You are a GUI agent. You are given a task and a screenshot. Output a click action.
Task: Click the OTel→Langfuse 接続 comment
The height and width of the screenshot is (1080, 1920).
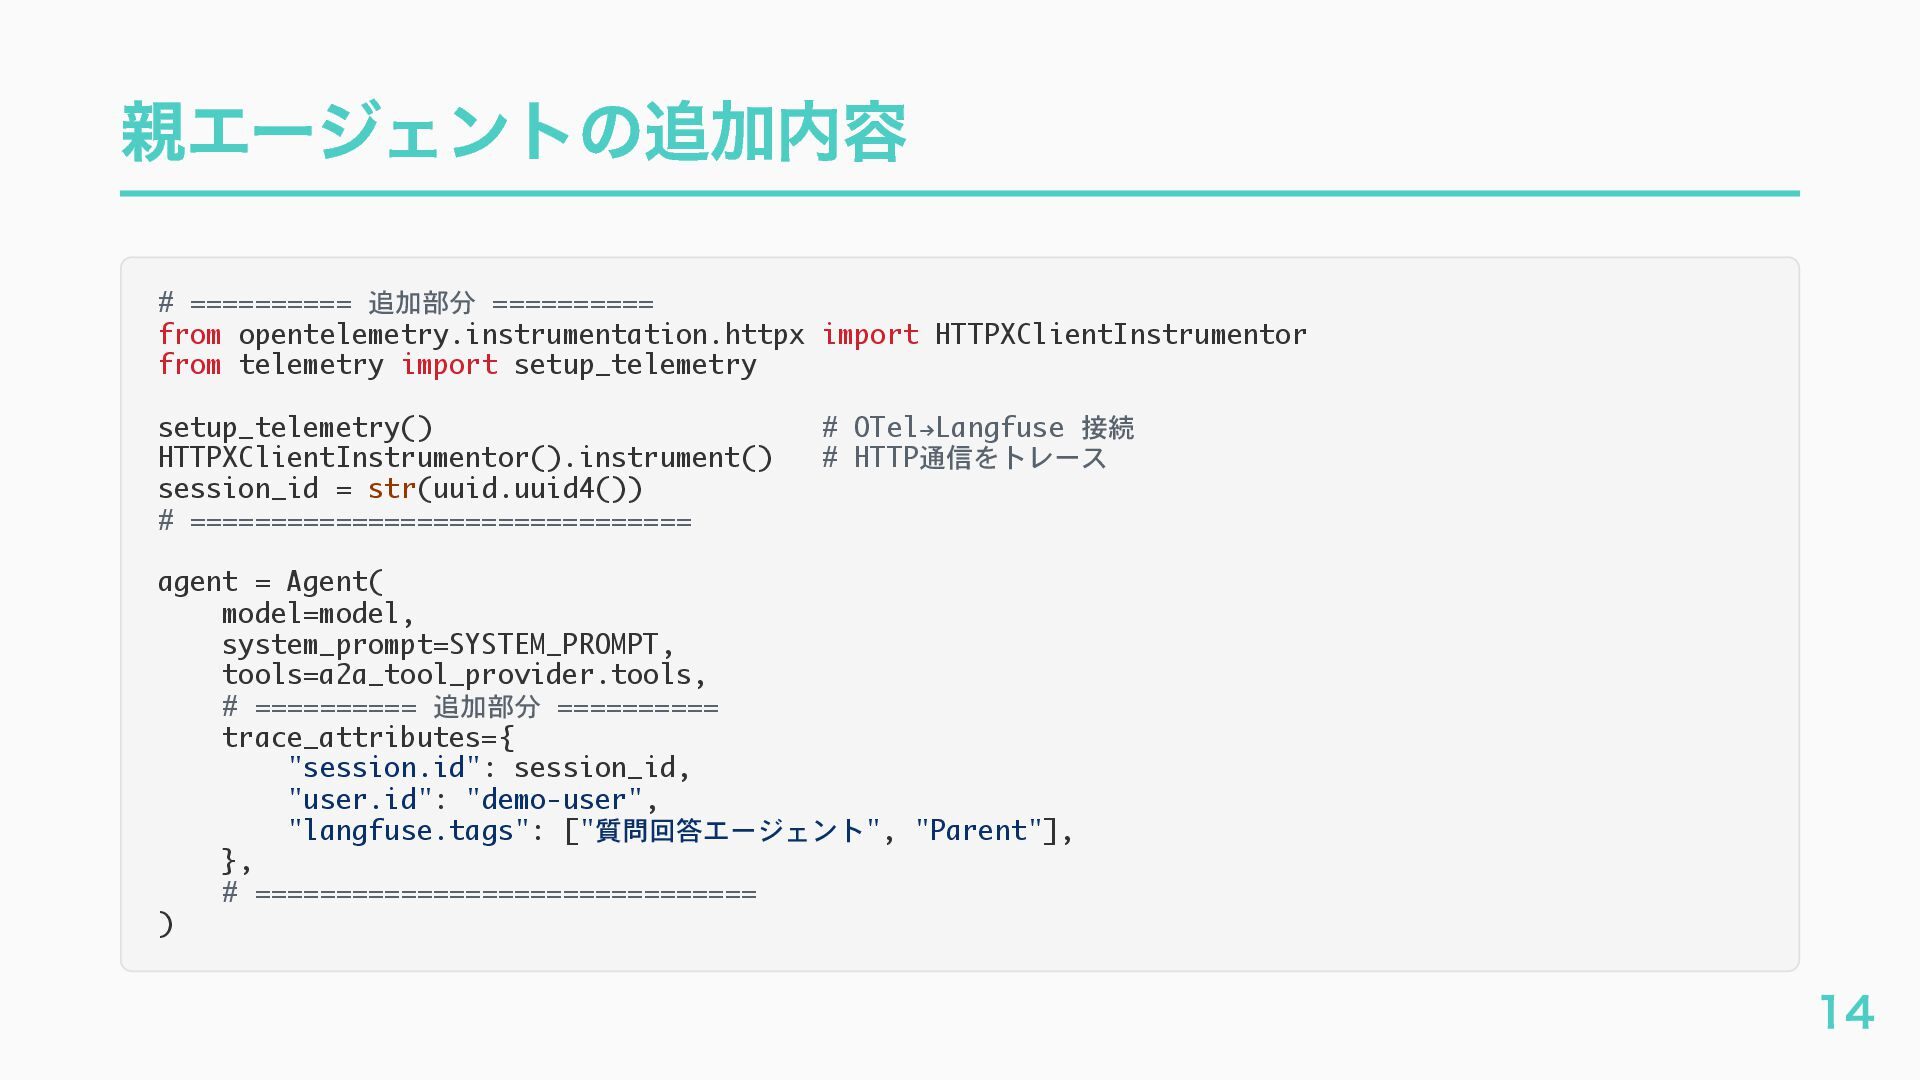(x=978, y=428)
